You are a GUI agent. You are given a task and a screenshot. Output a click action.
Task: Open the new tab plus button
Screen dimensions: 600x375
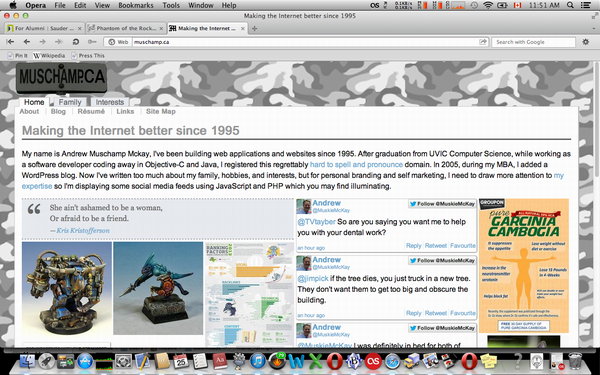[x=254, y=28]
